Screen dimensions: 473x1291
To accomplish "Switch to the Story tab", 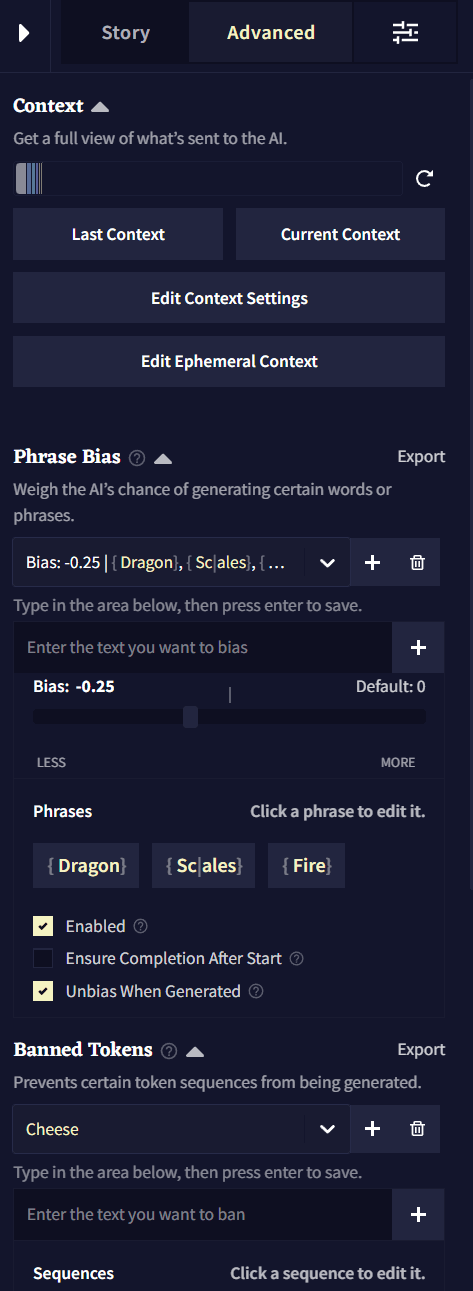I will 125,33.
